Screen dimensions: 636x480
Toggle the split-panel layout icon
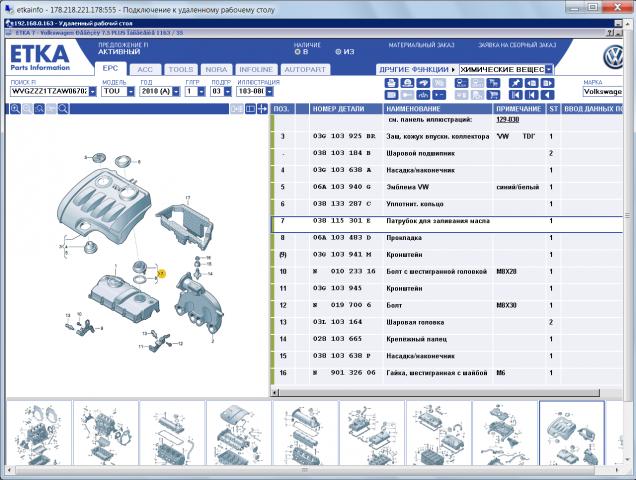[x=251, y=109]
